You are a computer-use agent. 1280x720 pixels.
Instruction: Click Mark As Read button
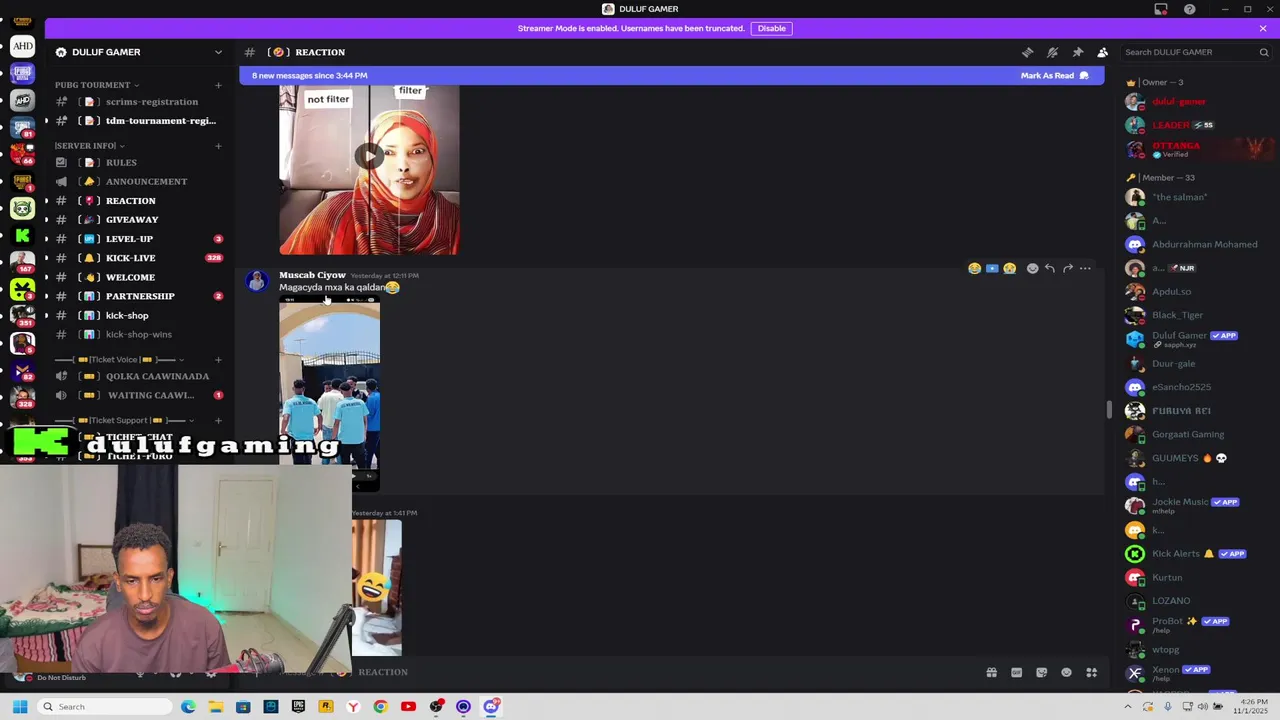coord(1054,75)
